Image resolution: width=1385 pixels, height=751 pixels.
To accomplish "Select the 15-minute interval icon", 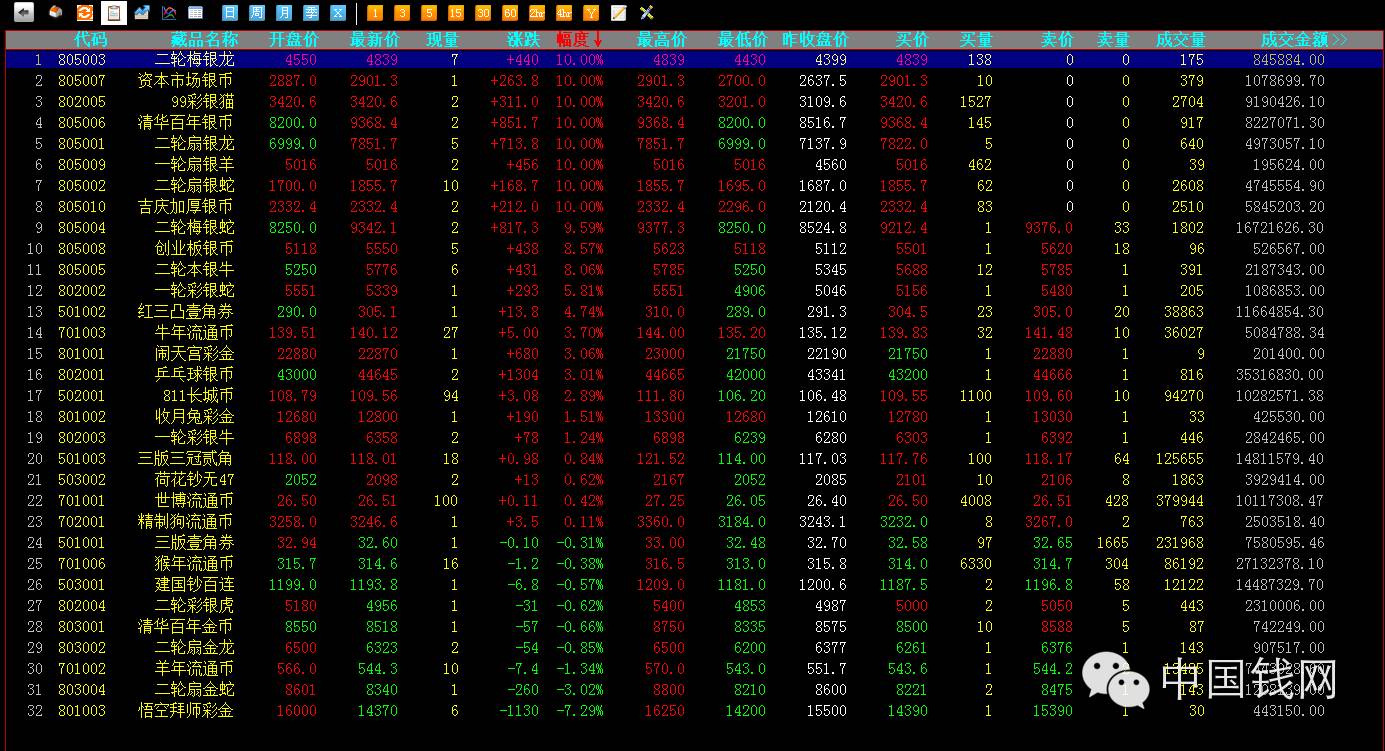I will 456,13.
